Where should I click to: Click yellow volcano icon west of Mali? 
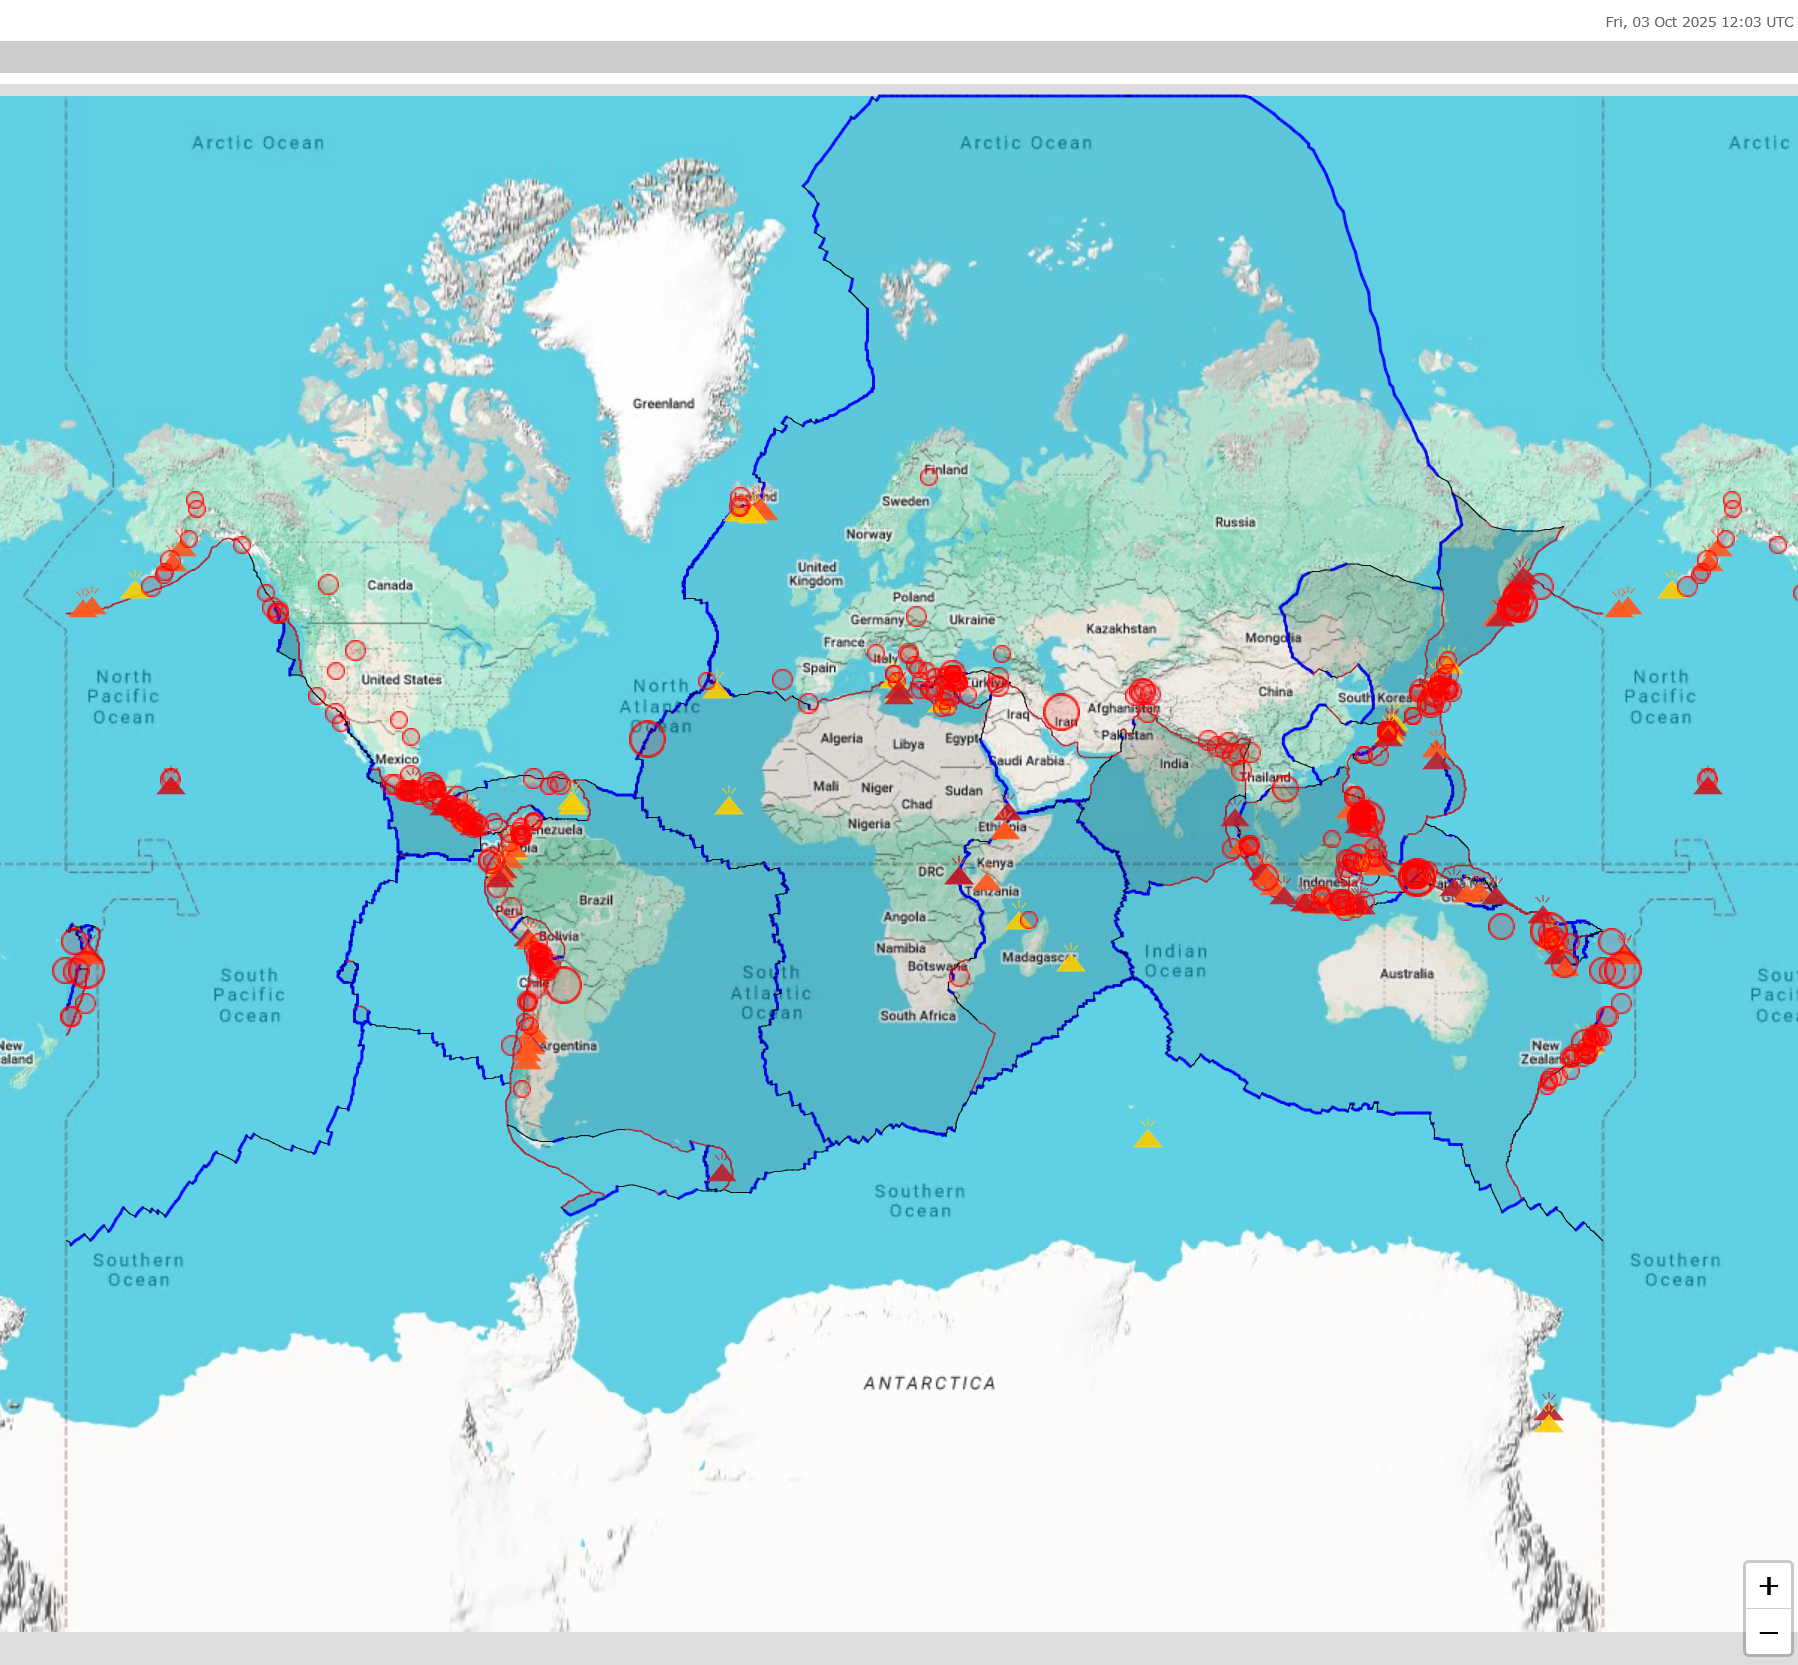(729, 804)
